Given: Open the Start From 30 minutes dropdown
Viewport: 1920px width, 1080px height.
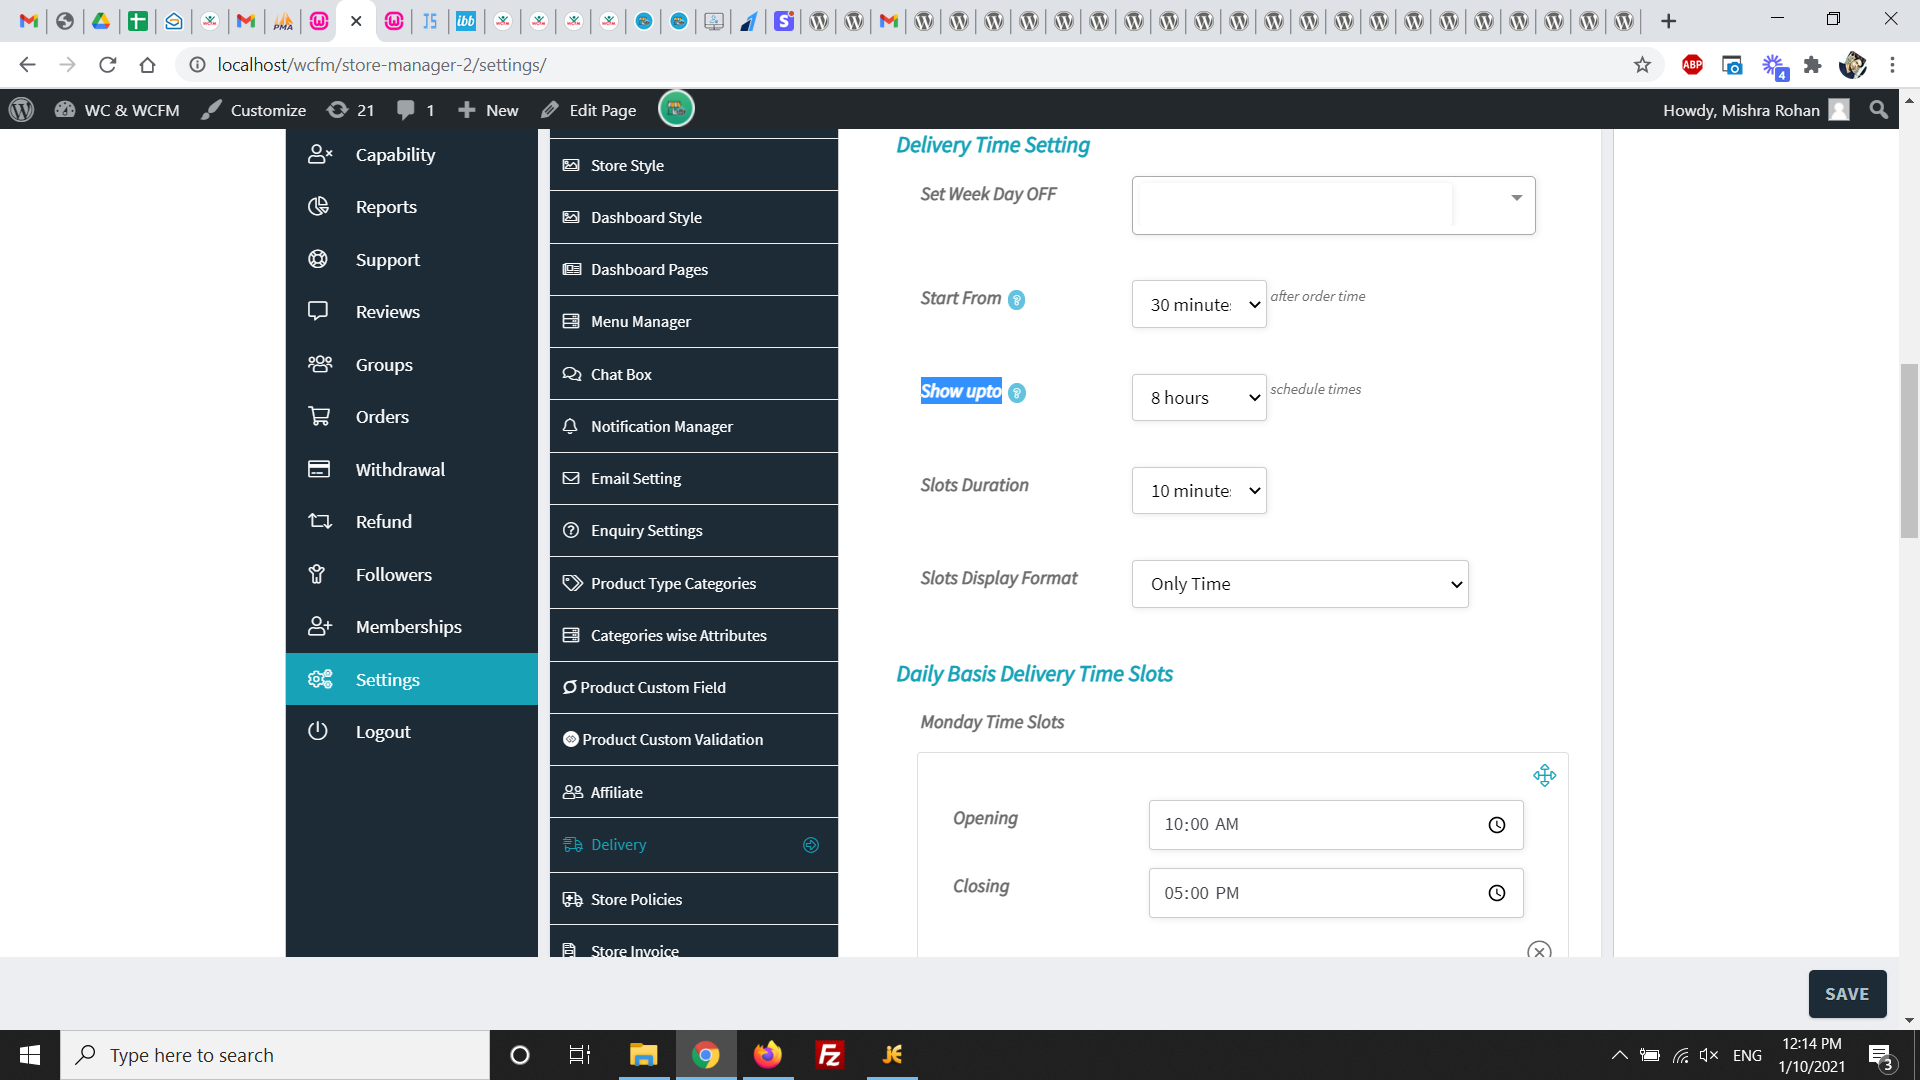Looking at the screenshot, I should (1199, 304).
